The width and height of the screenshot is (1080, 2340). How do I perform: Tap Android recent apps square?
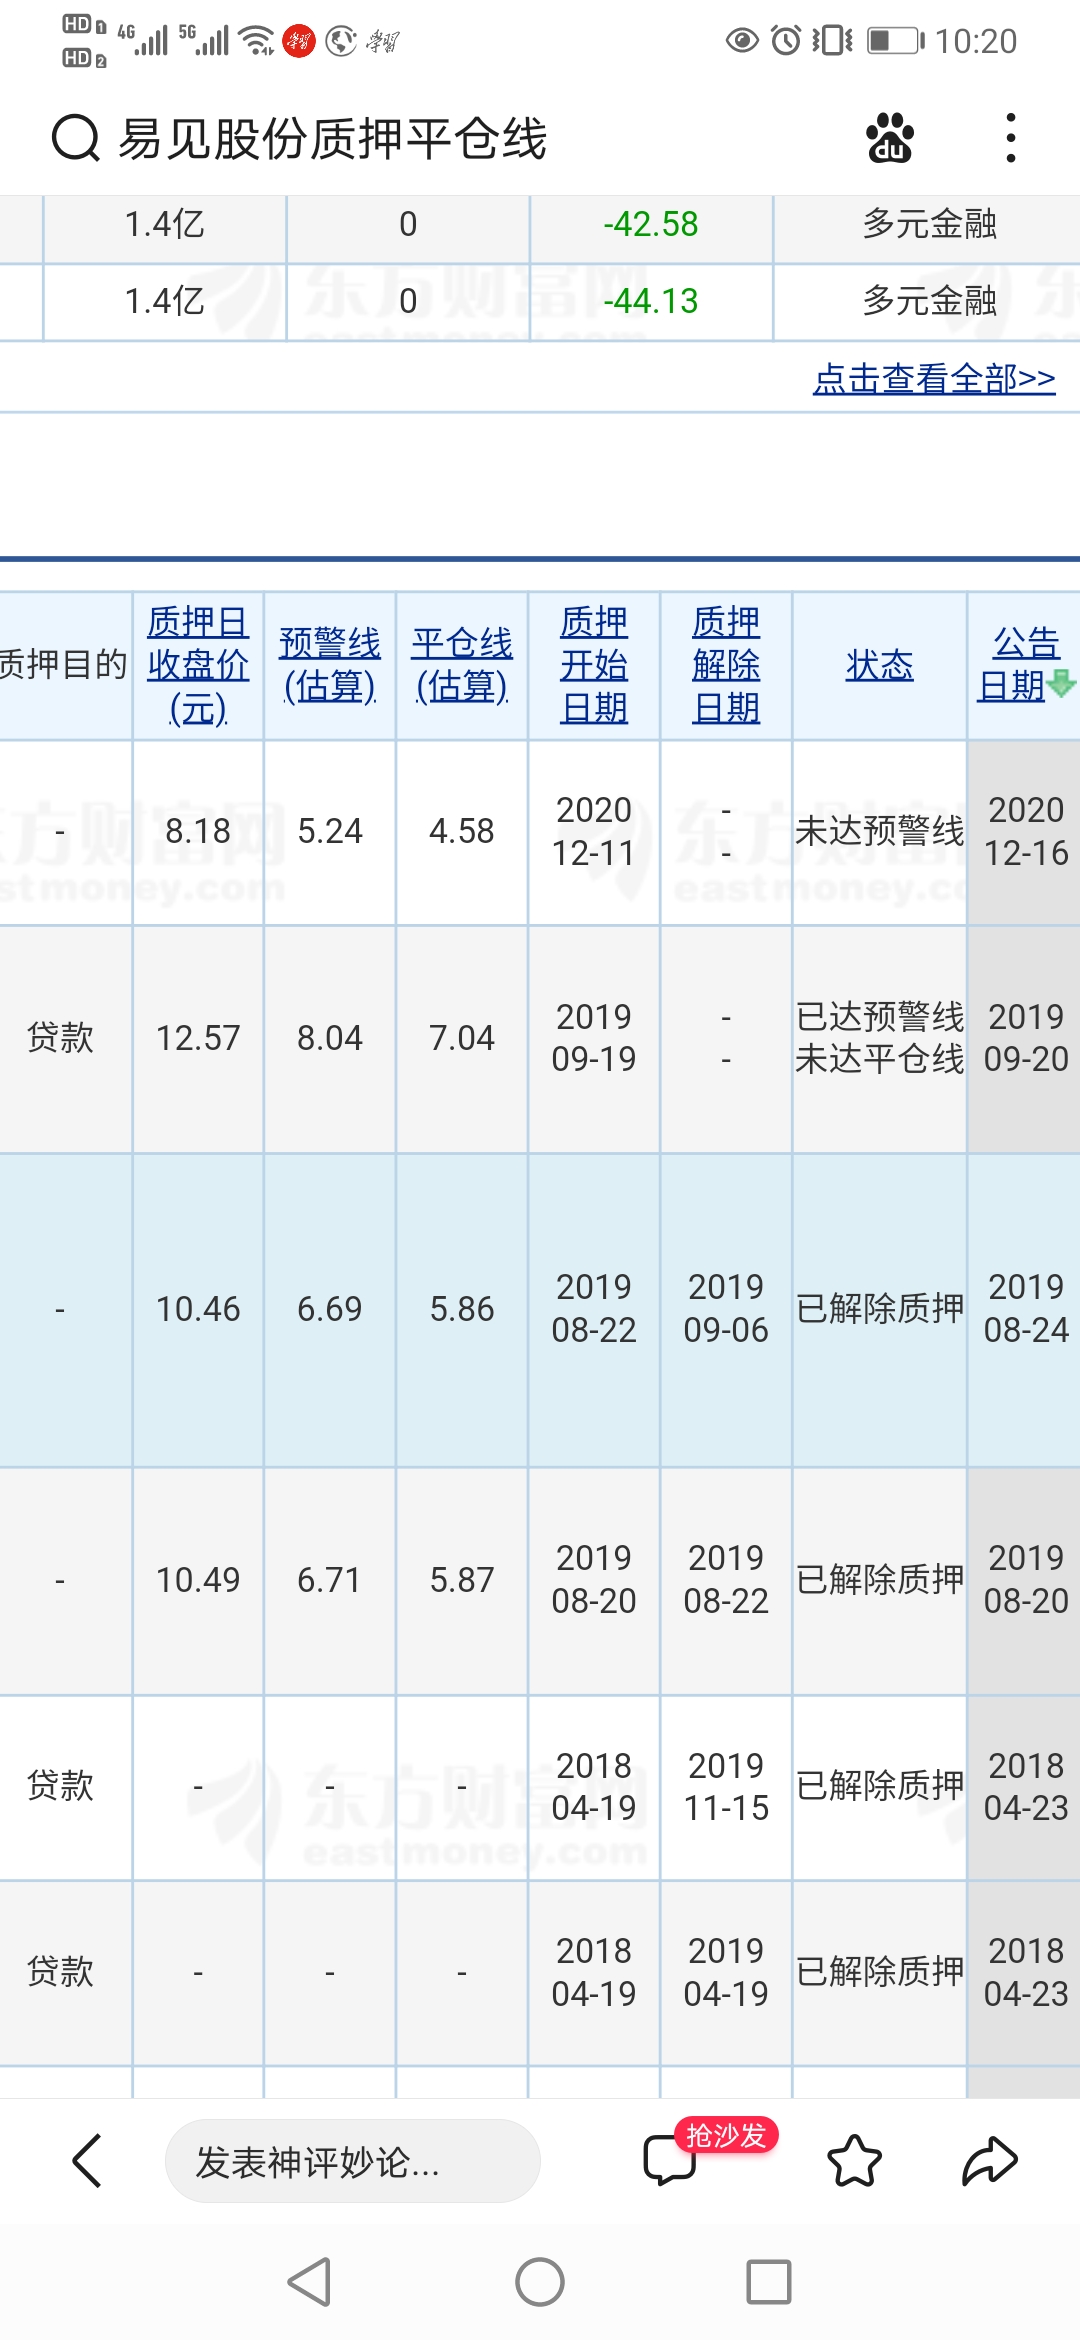point(769,2282)
